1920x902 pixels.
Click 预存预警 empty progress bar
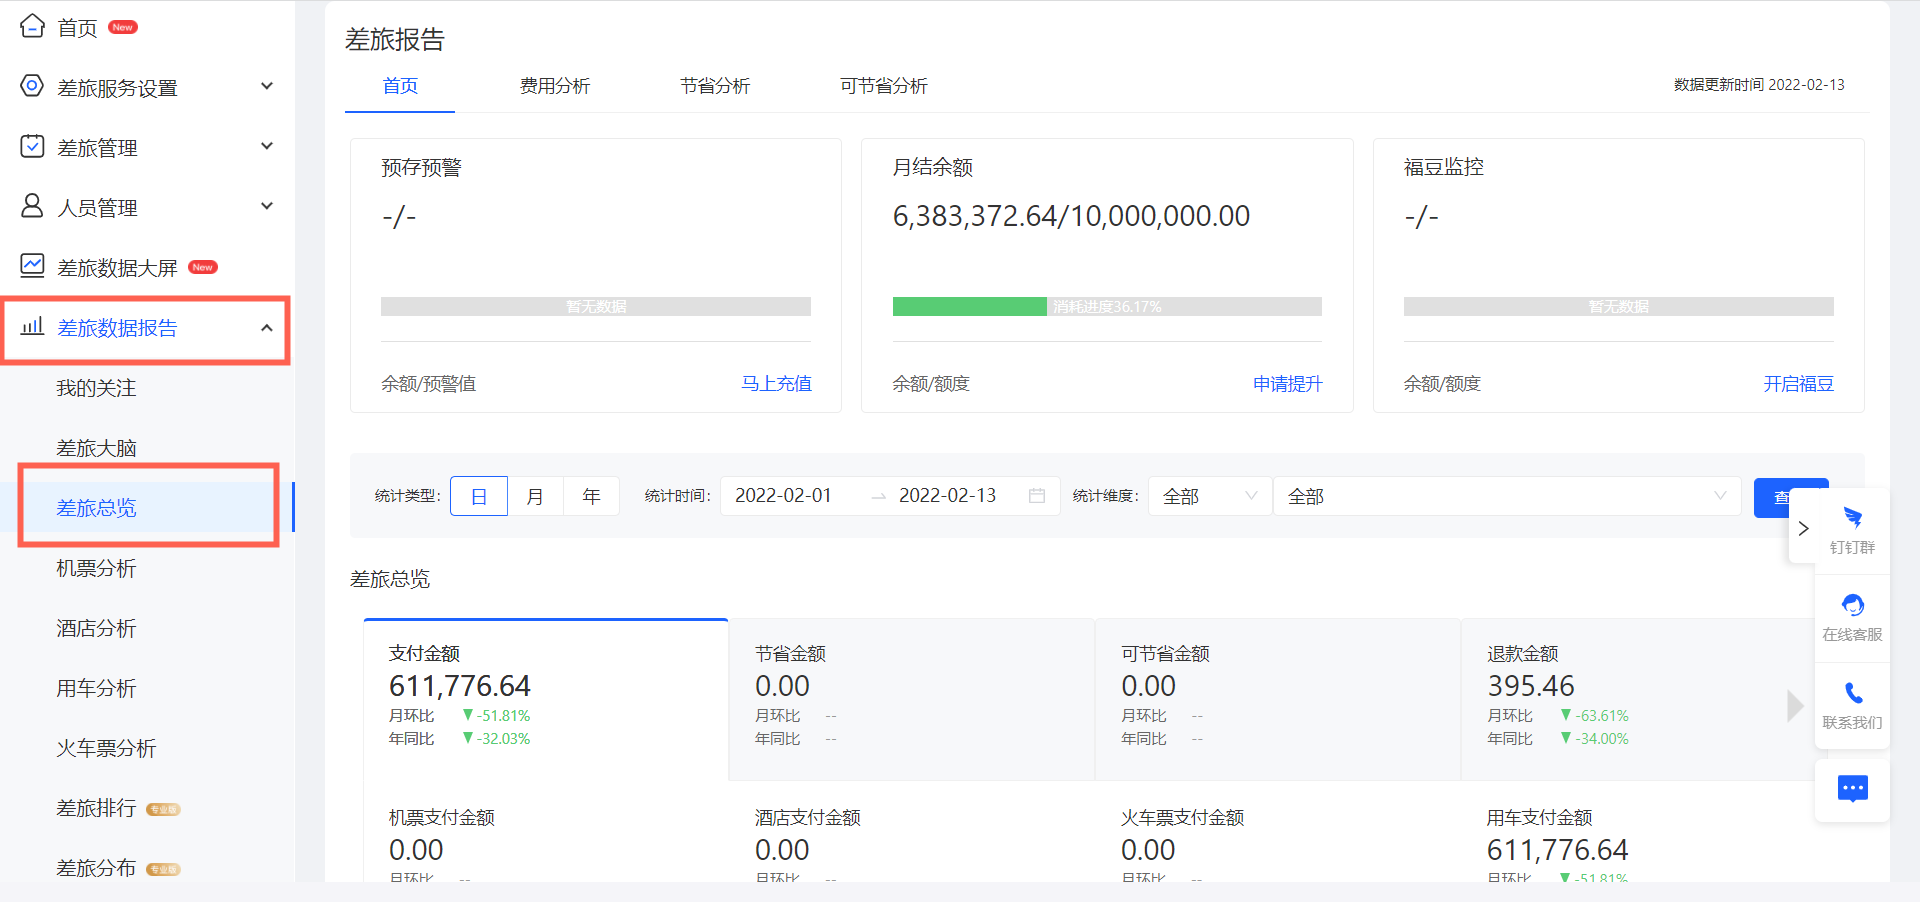point(596,306)
